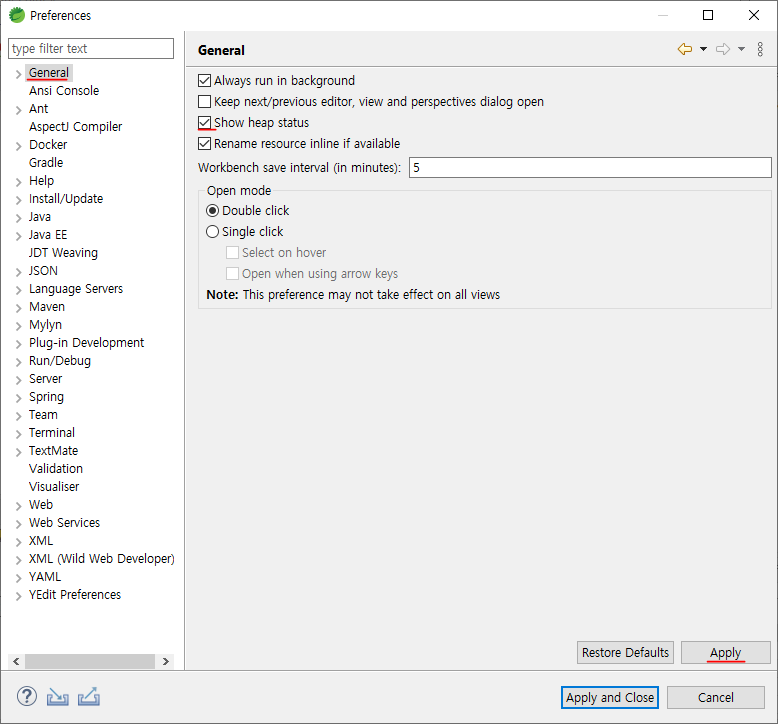Image resolution: width=778 pixels, height=724 pixels.
Task: Open Web Services preferences
Action: [x=65, y=523]
